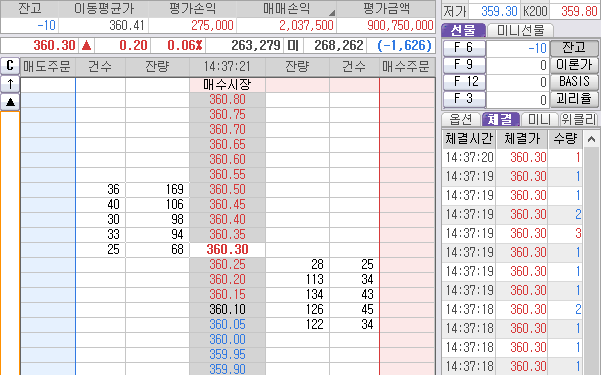Viewport: 601px width, 375px height.
Task: Click price 360.65 in the ladder
Action: point(227,145)
